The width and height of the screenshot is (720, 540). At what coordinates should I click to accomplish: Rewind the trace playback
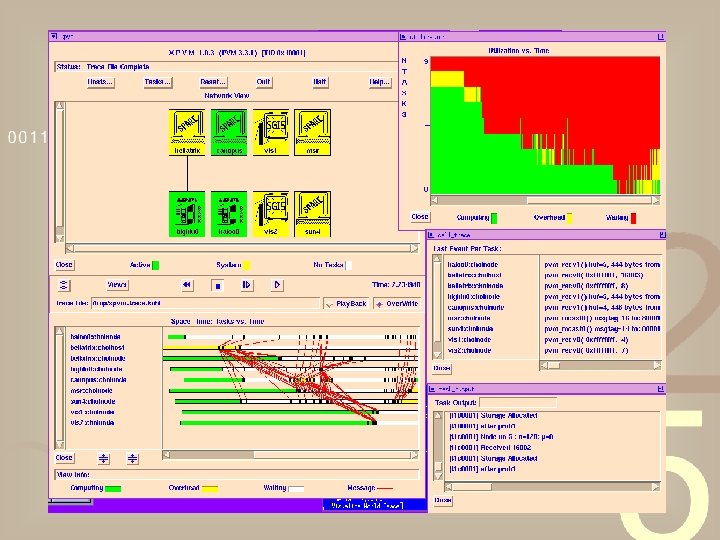pos(187,285)
